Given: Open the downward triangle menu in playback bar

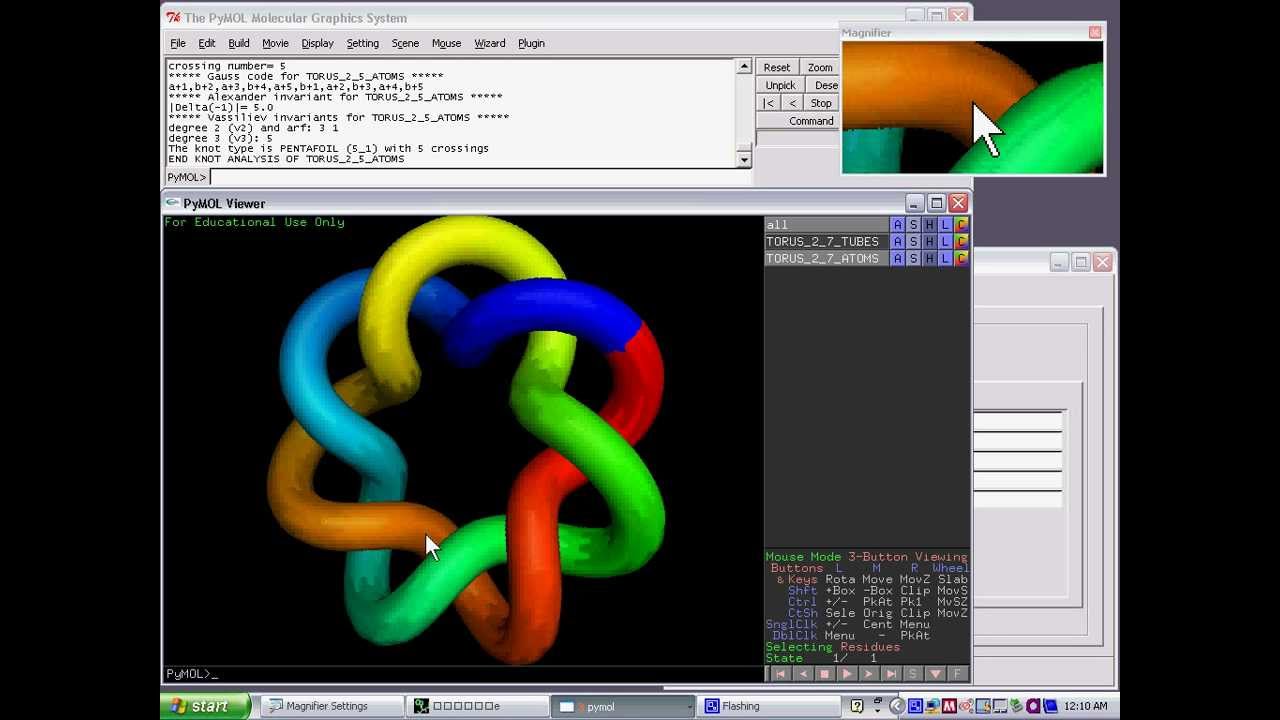Looking at the screenshot, I should tap(935, 674).
